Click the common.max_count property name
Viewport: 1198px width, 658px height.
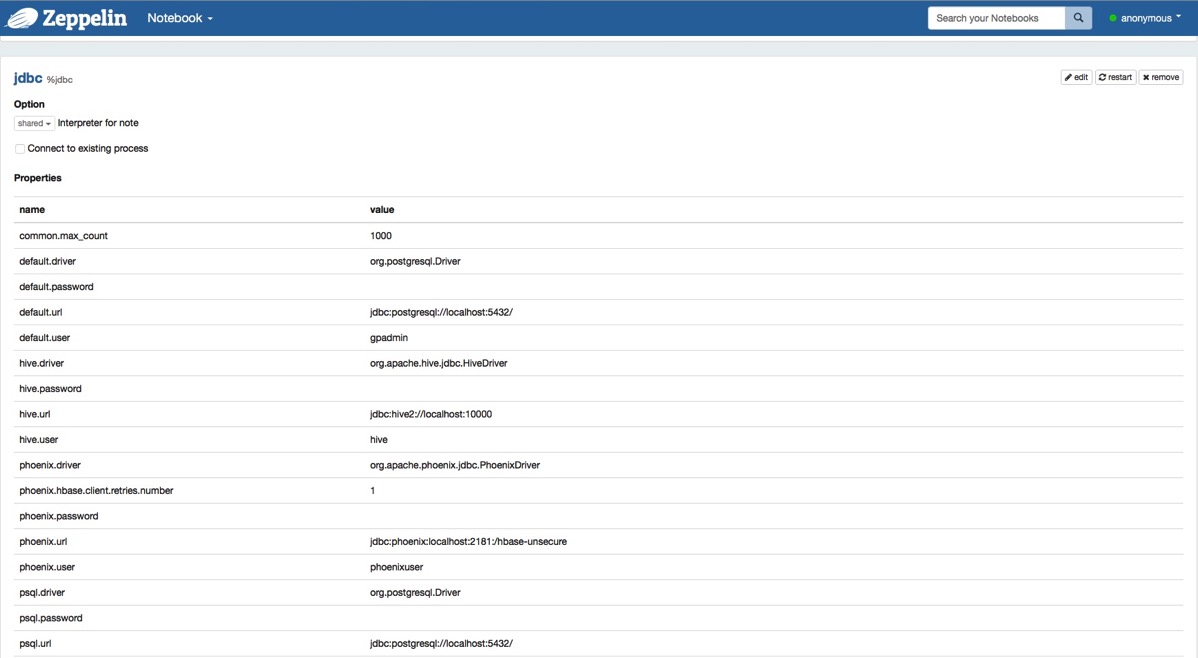63,236
